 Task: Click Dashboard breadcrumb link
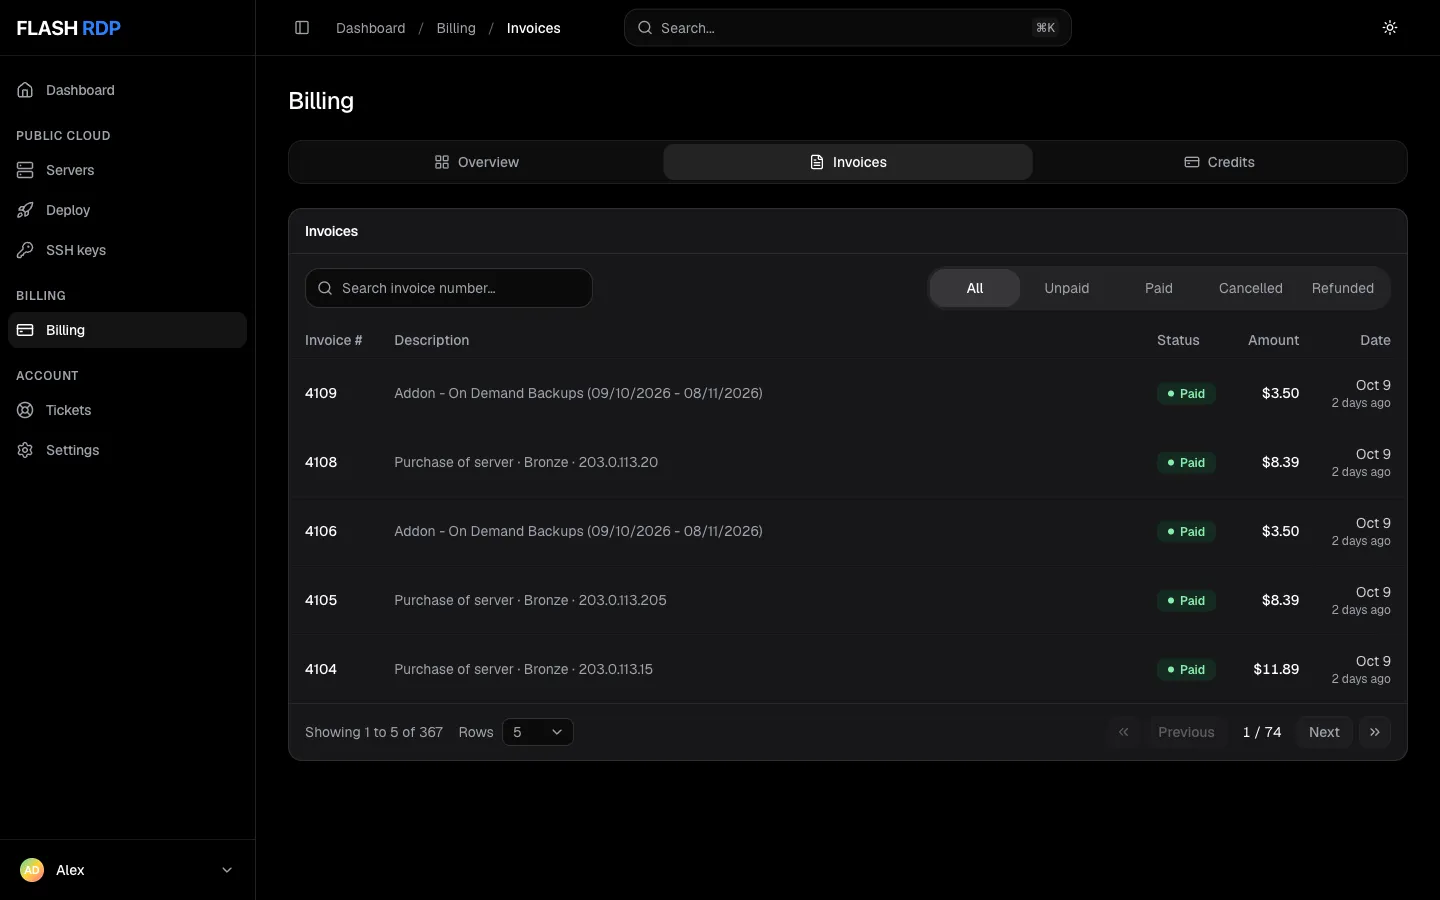point(371,28)
